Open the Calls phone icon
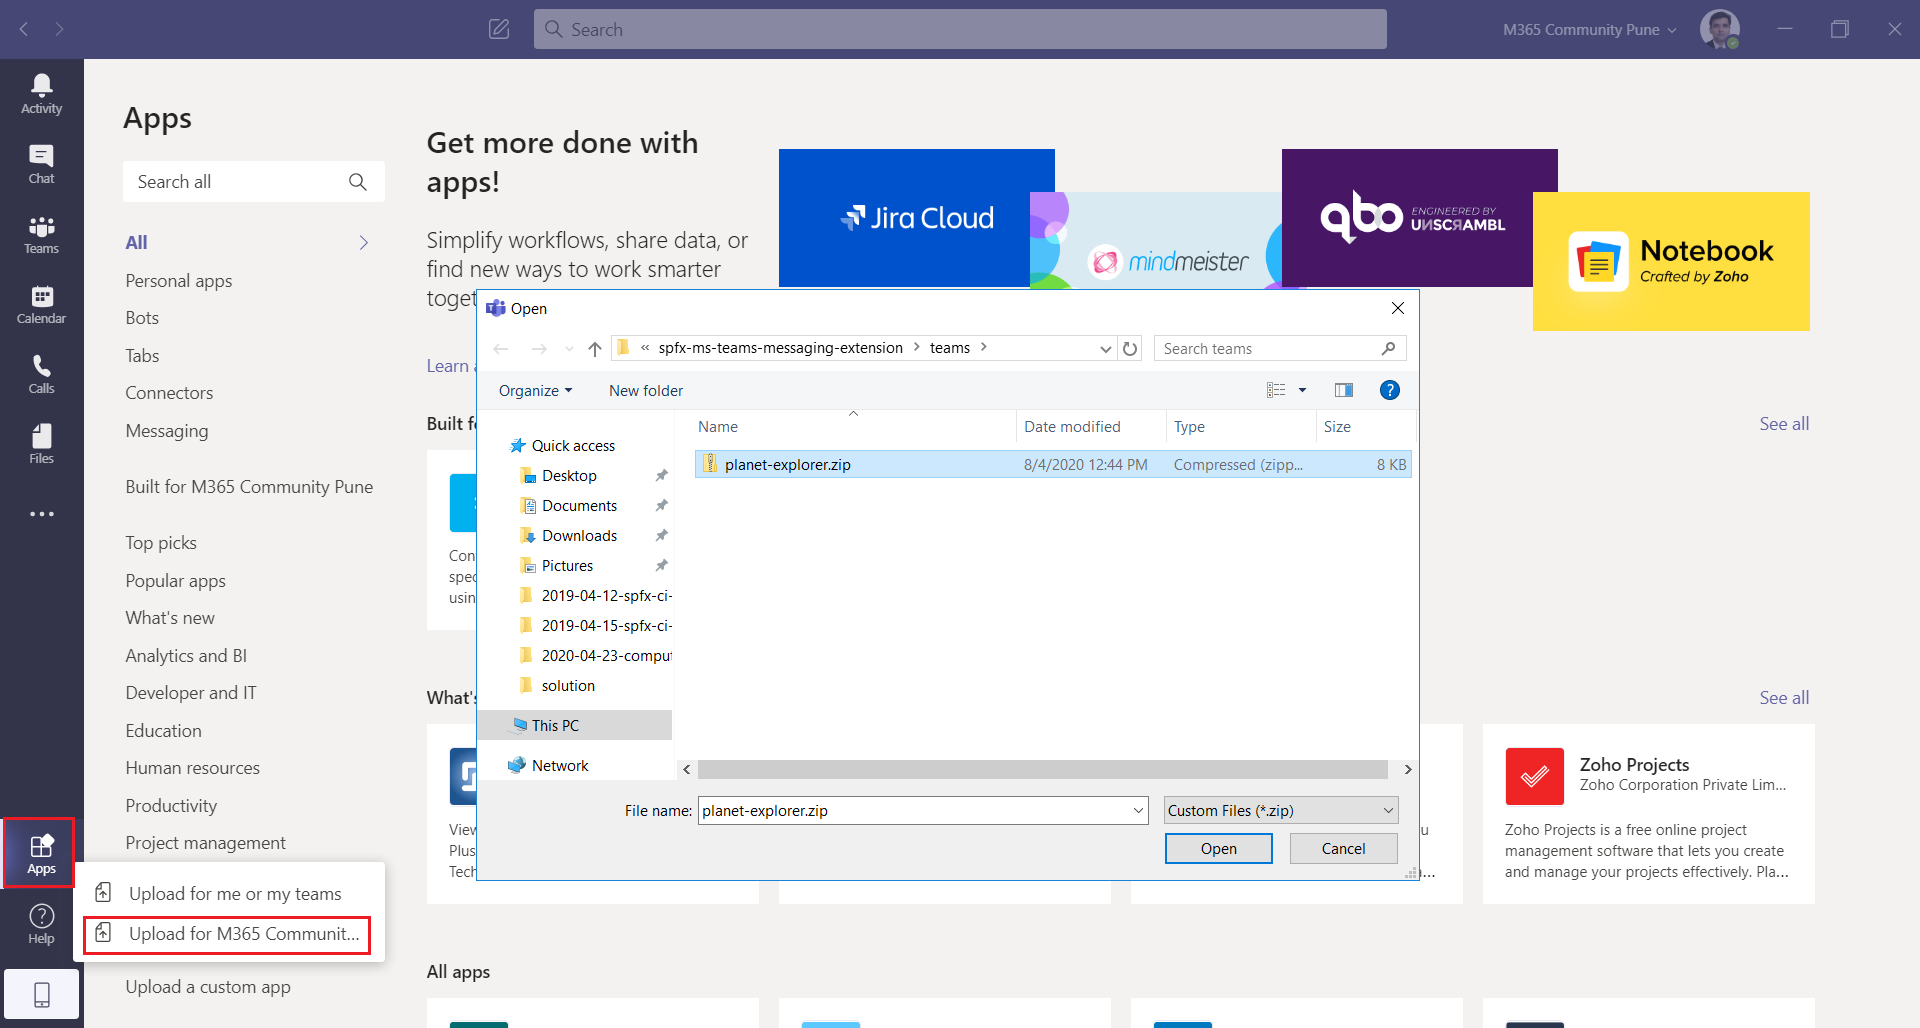 click(x=41, y=374)
